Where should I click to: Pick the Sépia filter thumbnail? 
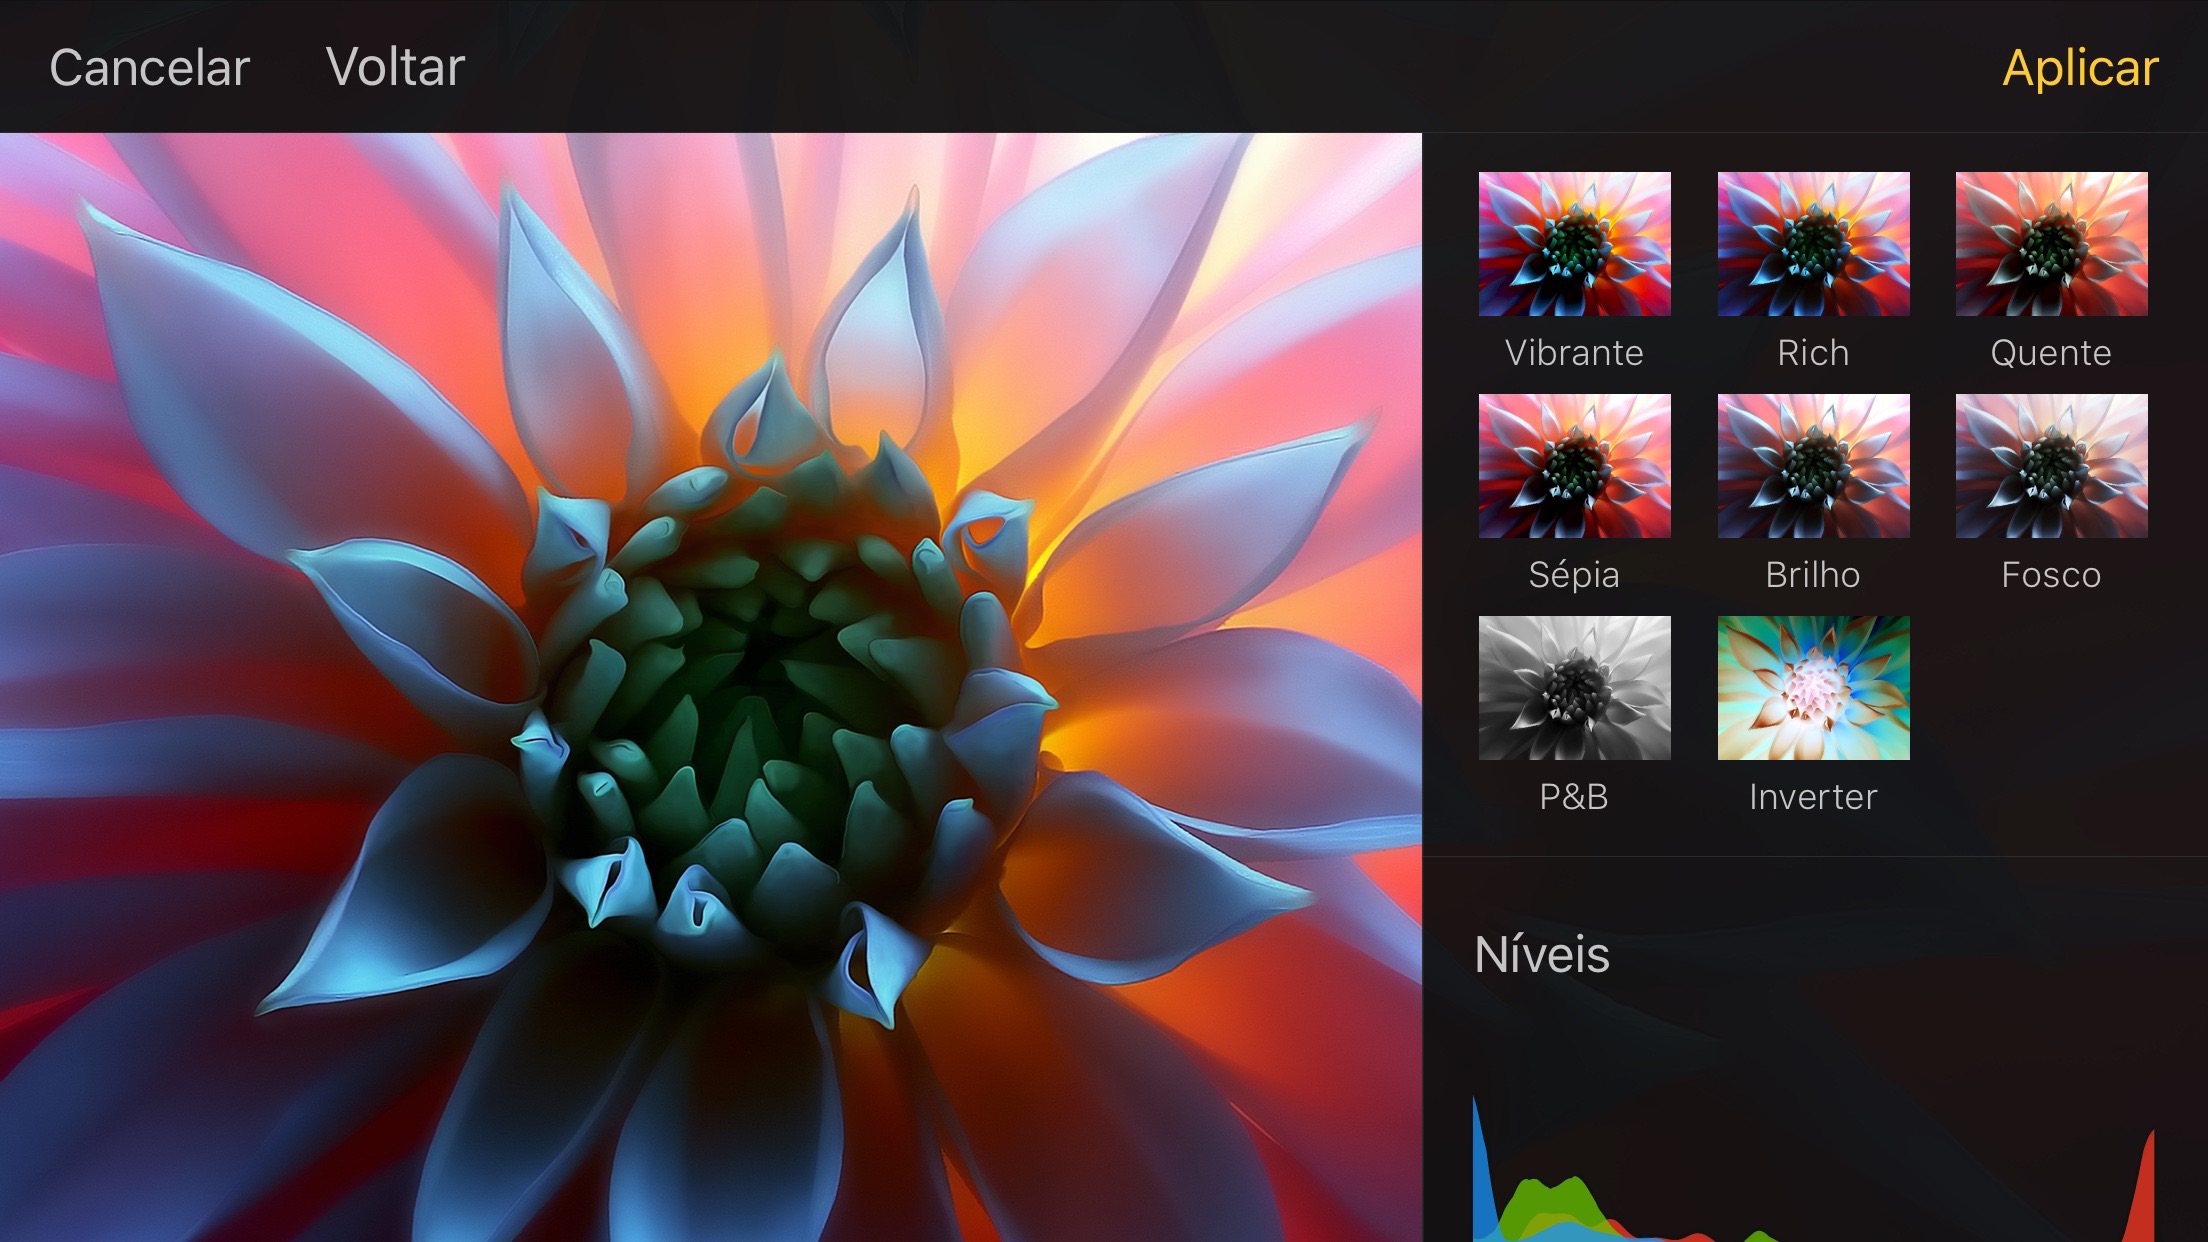point(1574,466)
